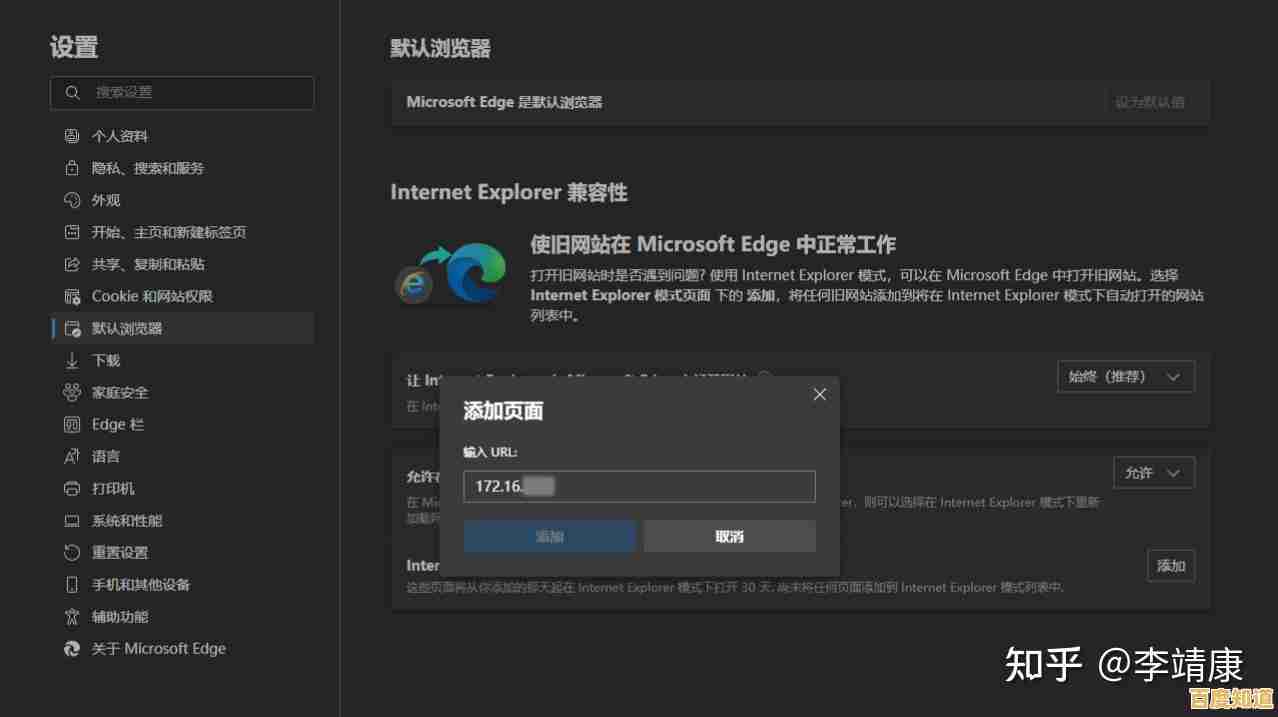Open the 个人资料 profile icon in sidebar
Screen dimensions: 1278x717
click(71, 136)
